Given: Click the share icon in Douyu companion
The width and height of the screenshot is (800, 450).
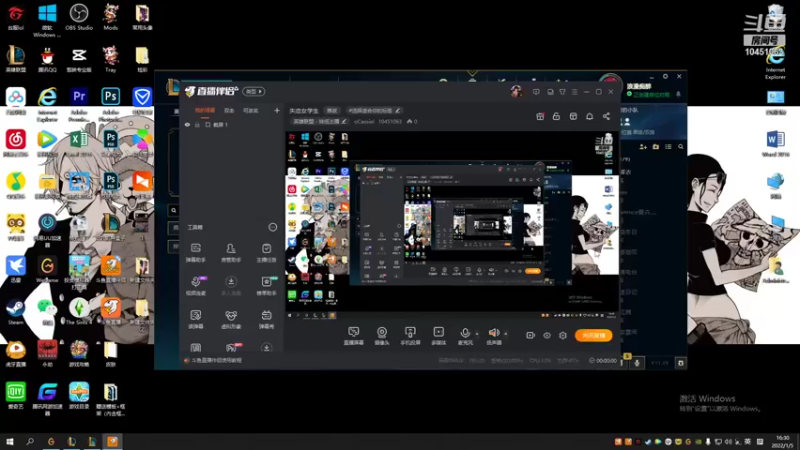Looking at the screenshot, I should pos(606,116).
